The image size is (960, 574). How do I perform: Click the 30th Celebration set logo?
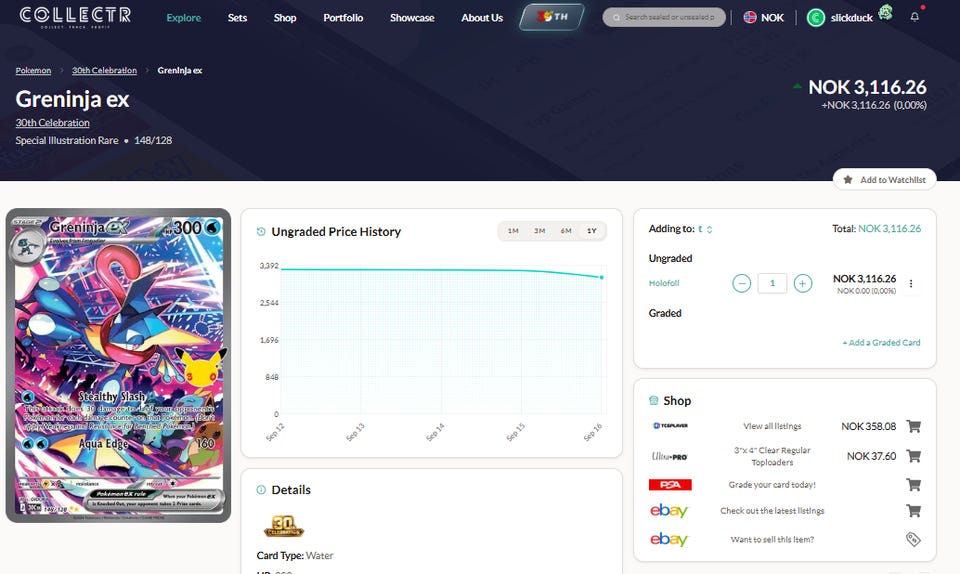[283, 526]
